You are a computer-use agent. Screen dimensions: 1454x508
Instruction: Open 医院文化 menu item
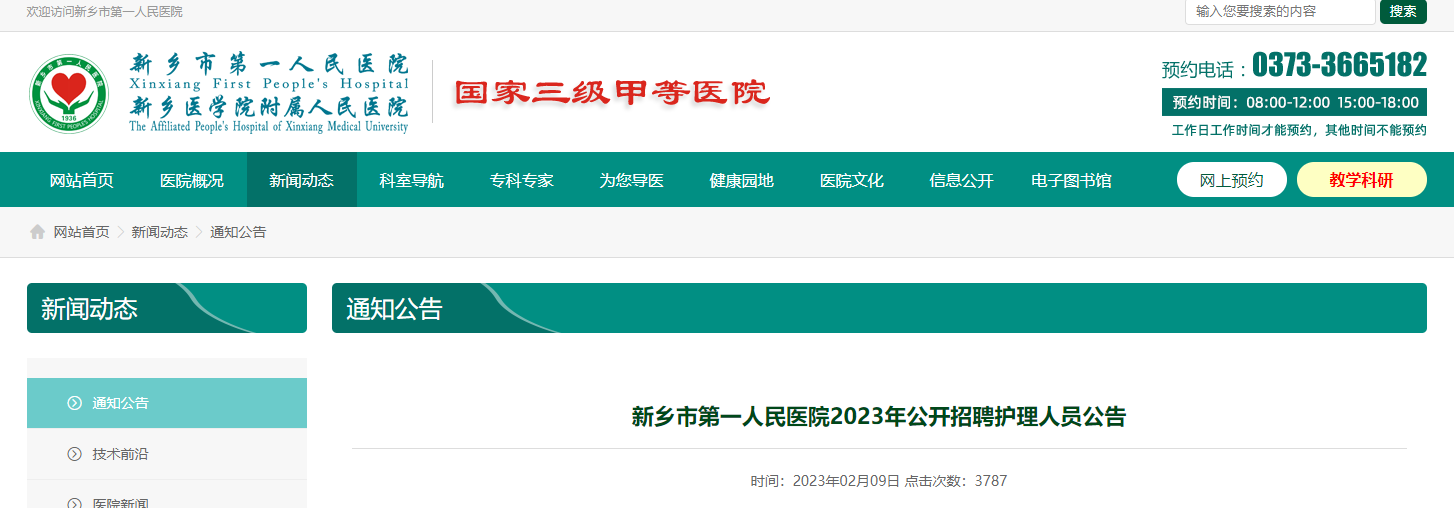852,180
